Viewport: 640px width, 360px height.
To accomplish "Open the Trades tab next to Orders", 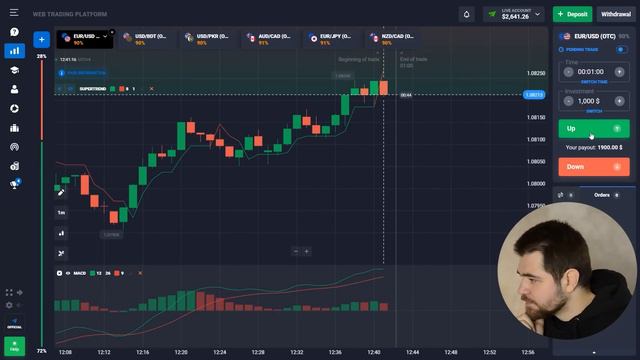I will (x=565, y=195).
